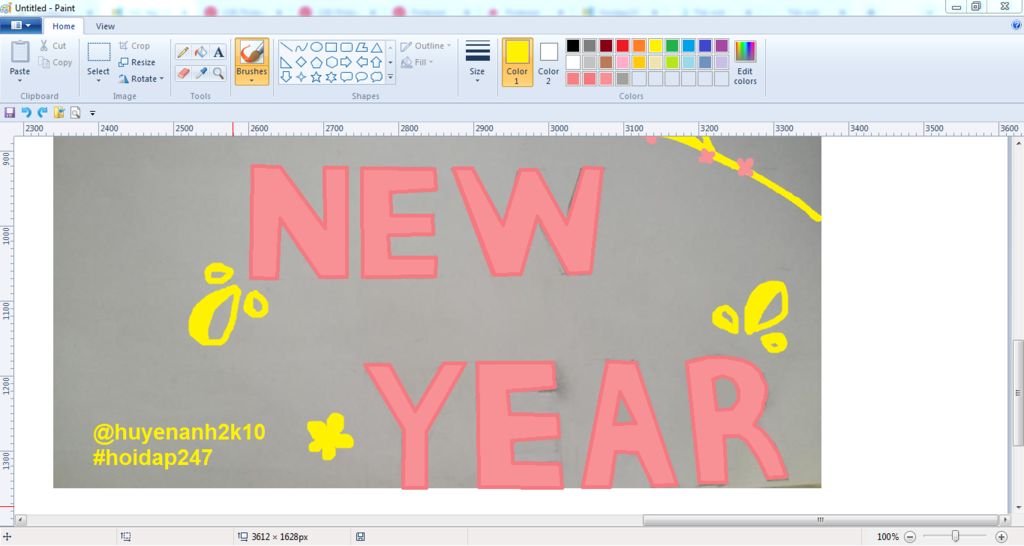Open the Select dropdown arrow
Viewport: 1024px width, 546px height.
click(x=99, y=80)
